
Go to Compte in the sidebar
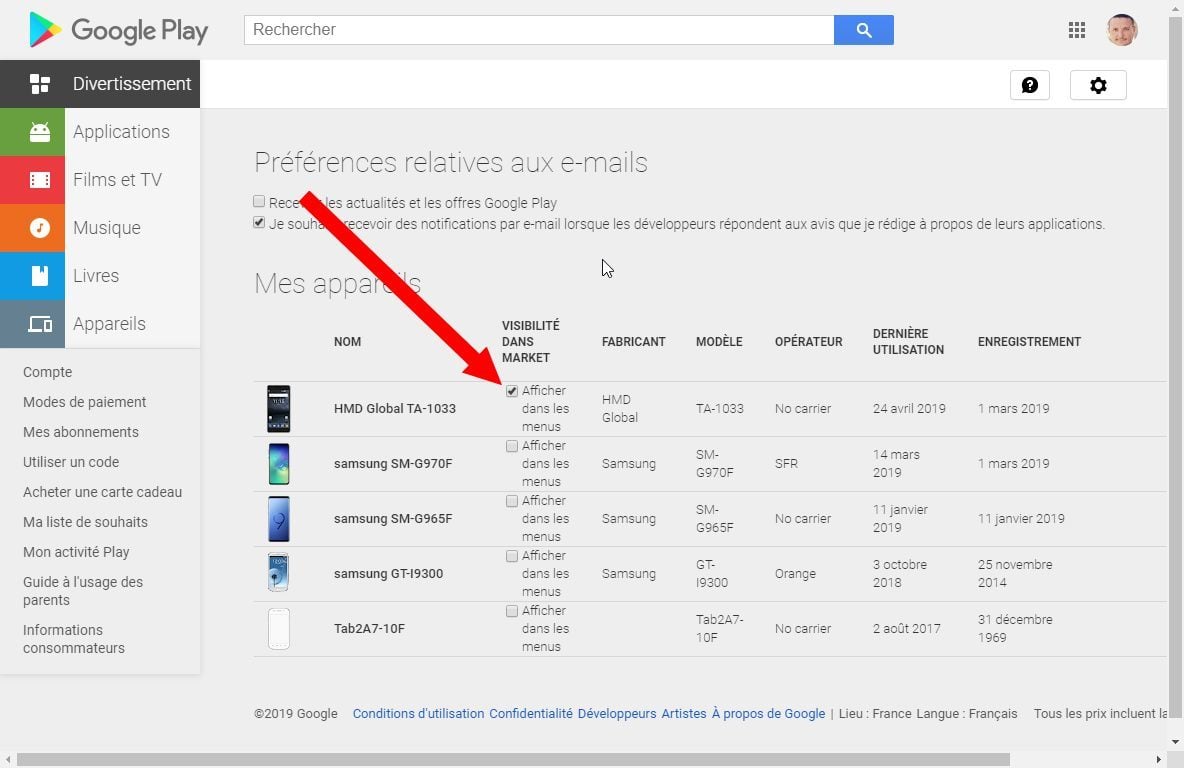coord(48,372)
